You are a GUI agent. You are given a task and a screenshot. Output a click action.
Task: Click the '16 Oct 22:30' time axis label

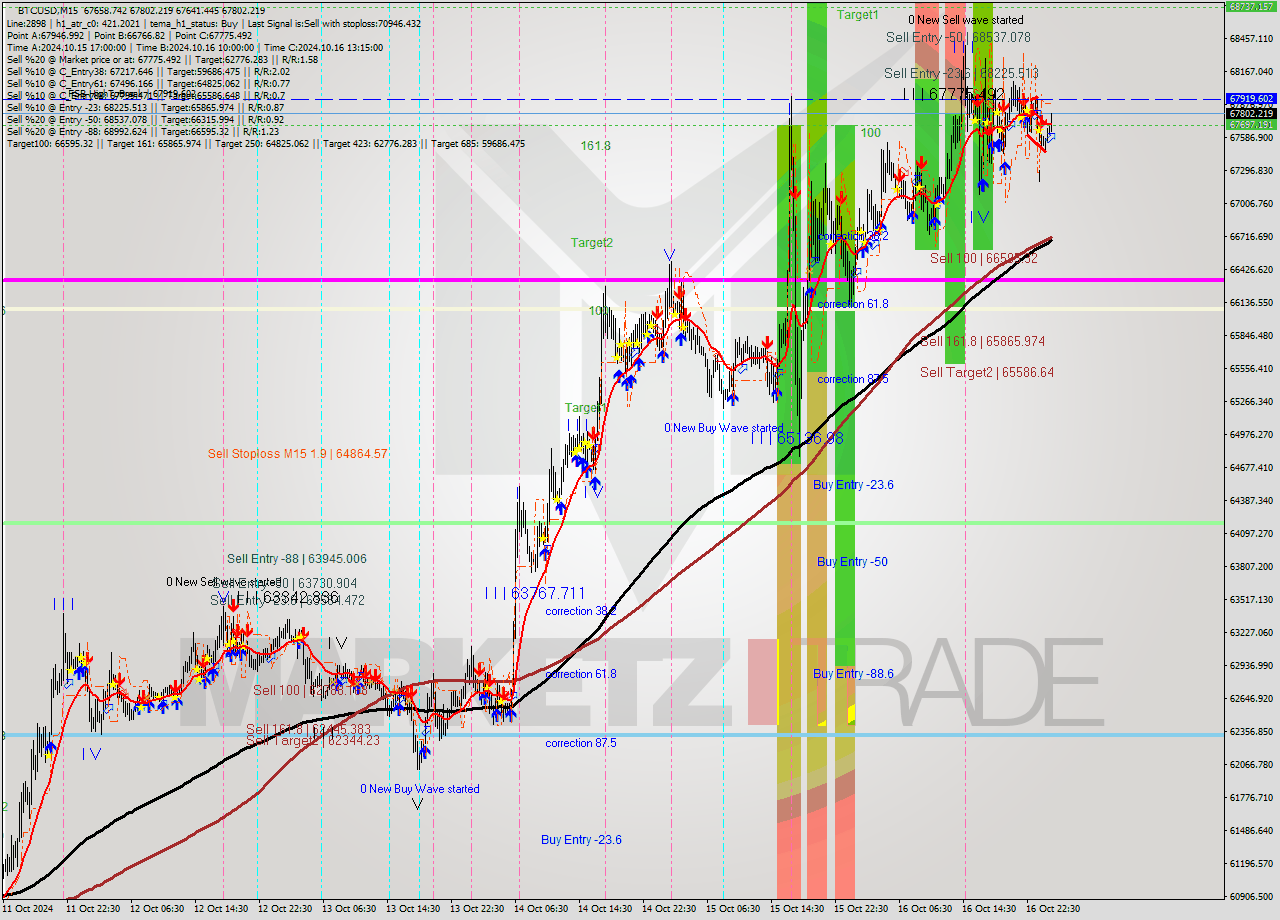click(x=1053, y=909)
